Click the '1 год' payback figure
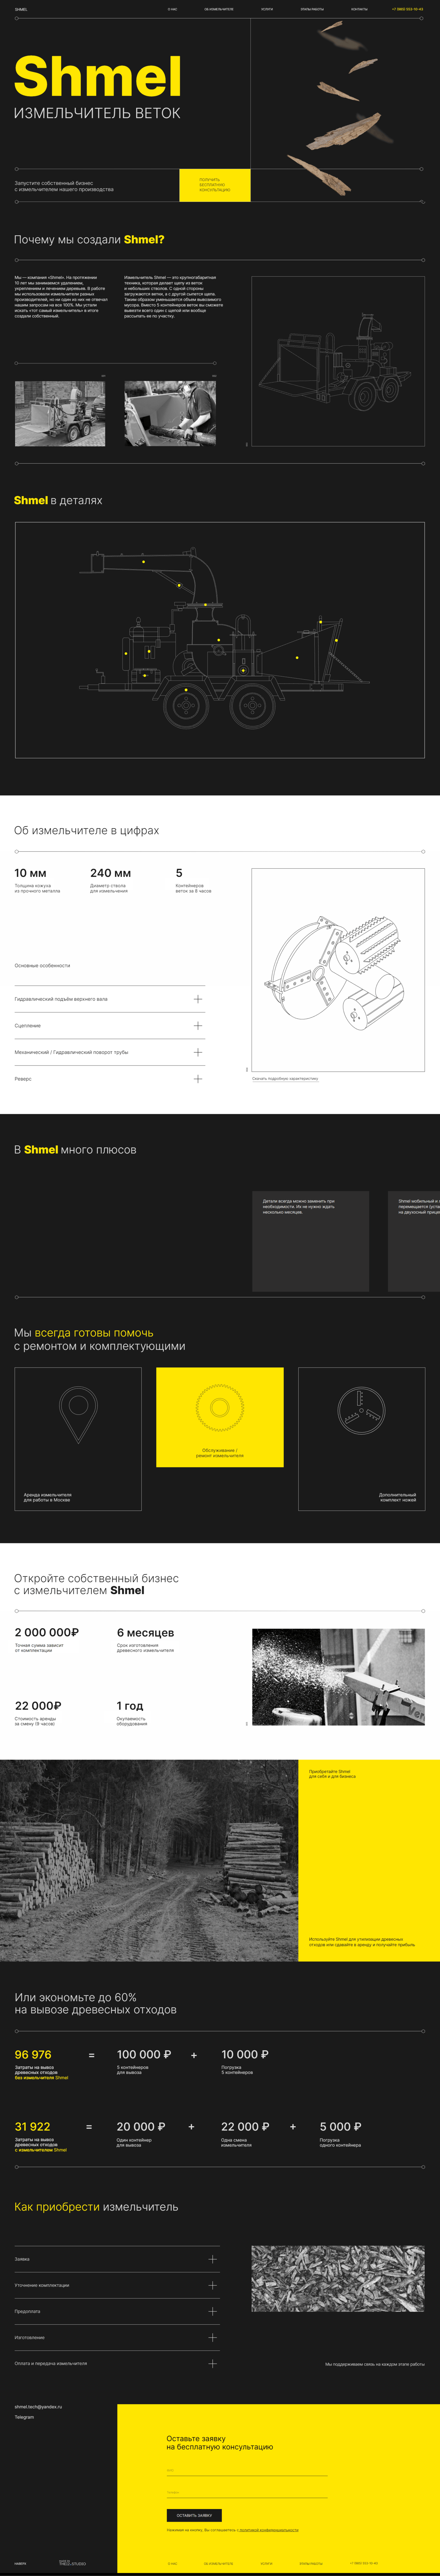 pos(130,1706)
